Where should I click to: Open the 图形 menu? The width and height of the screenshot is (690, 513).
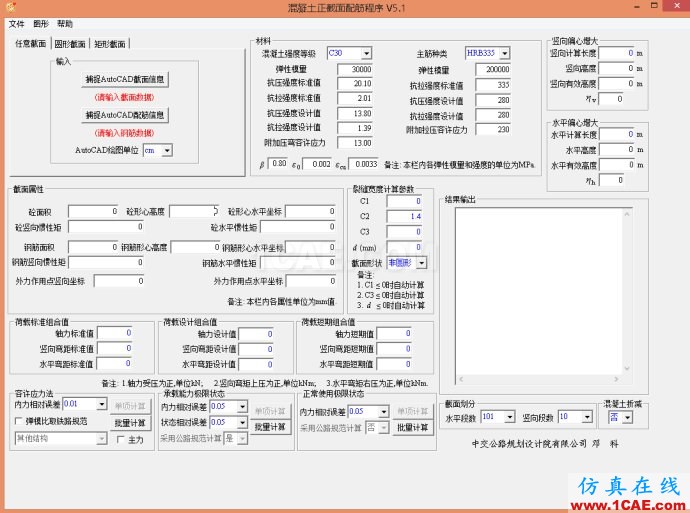click(x=41, y=24)
